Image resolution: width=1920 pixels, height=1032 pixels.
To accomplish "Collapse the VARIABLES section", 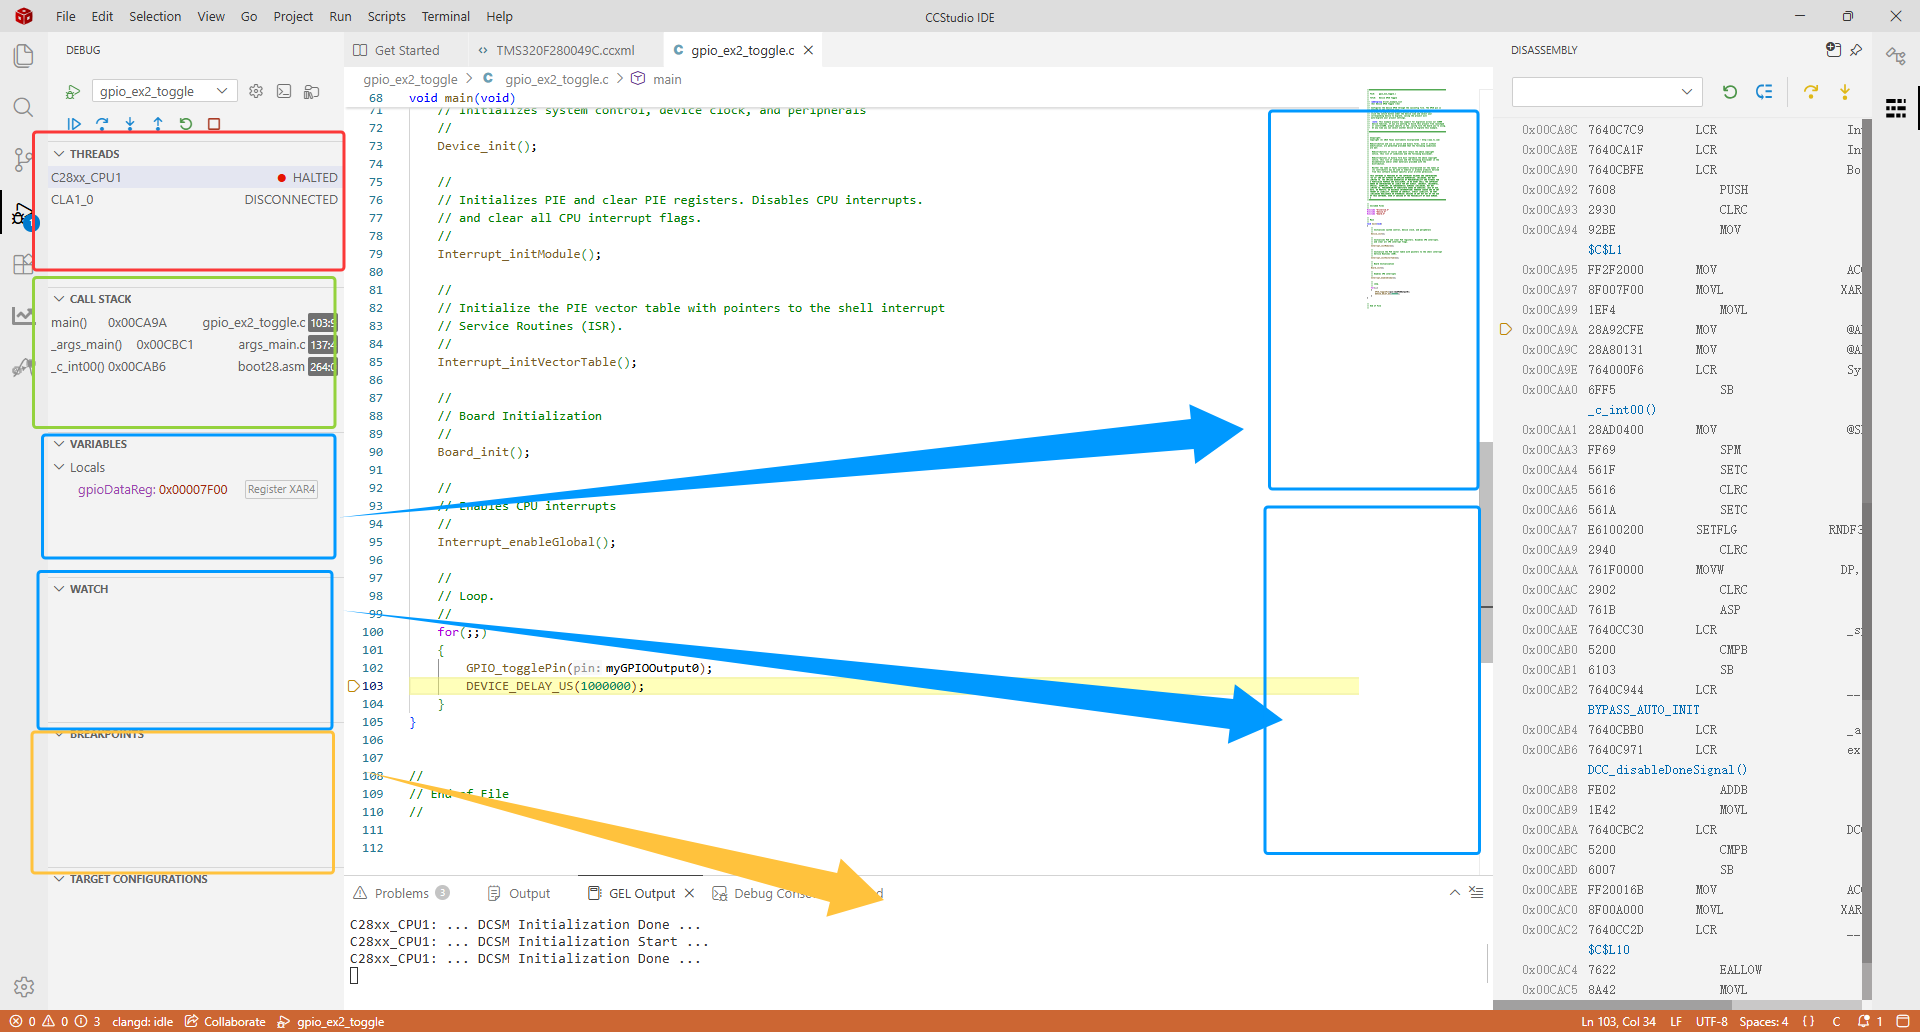I will tap(59, 444).
